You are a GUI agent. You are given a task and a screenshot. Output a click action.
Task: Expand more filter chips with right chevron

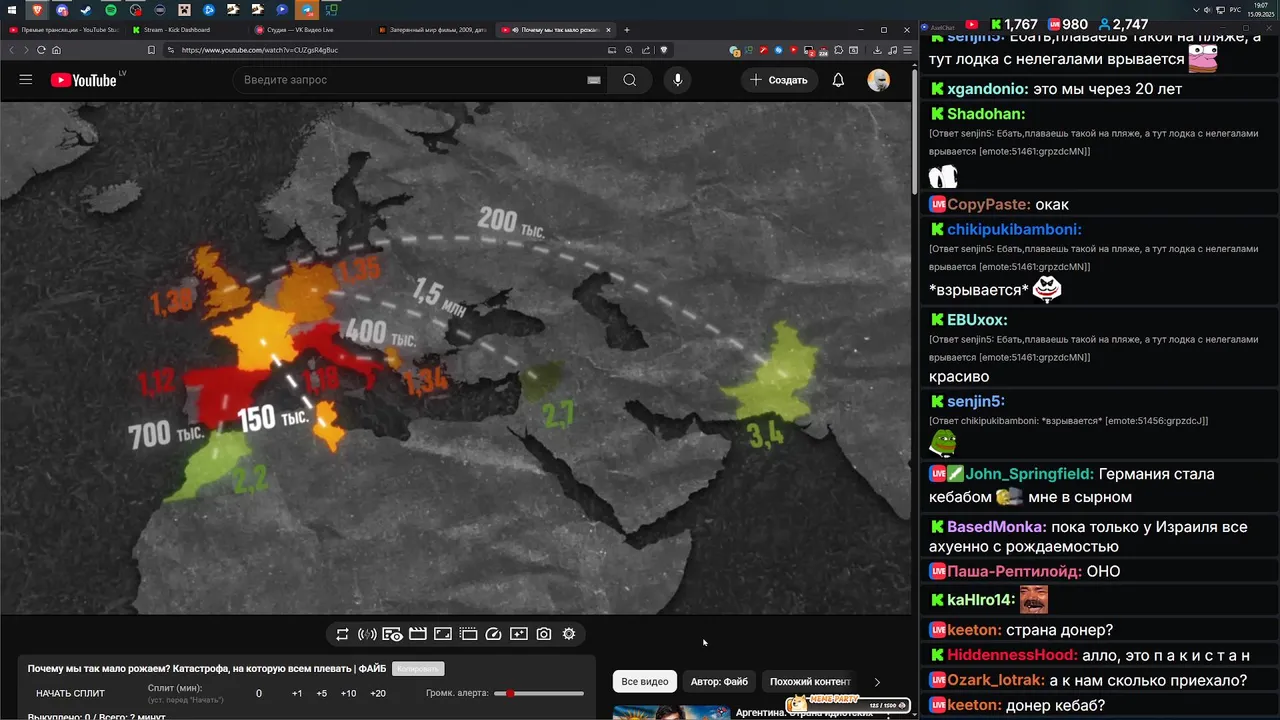coord(877,682)
